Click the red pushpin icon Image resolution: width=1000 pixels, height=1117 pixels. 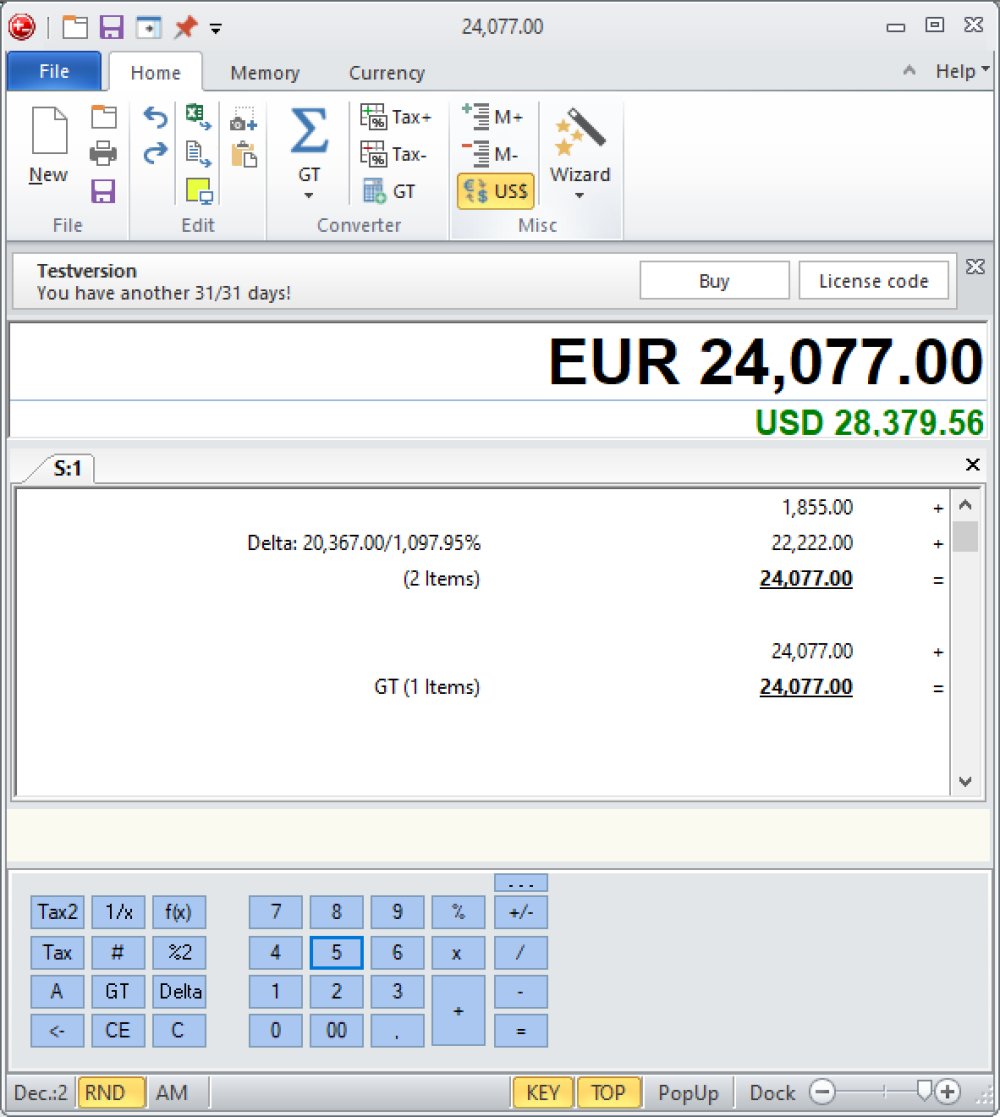(186, 27)
